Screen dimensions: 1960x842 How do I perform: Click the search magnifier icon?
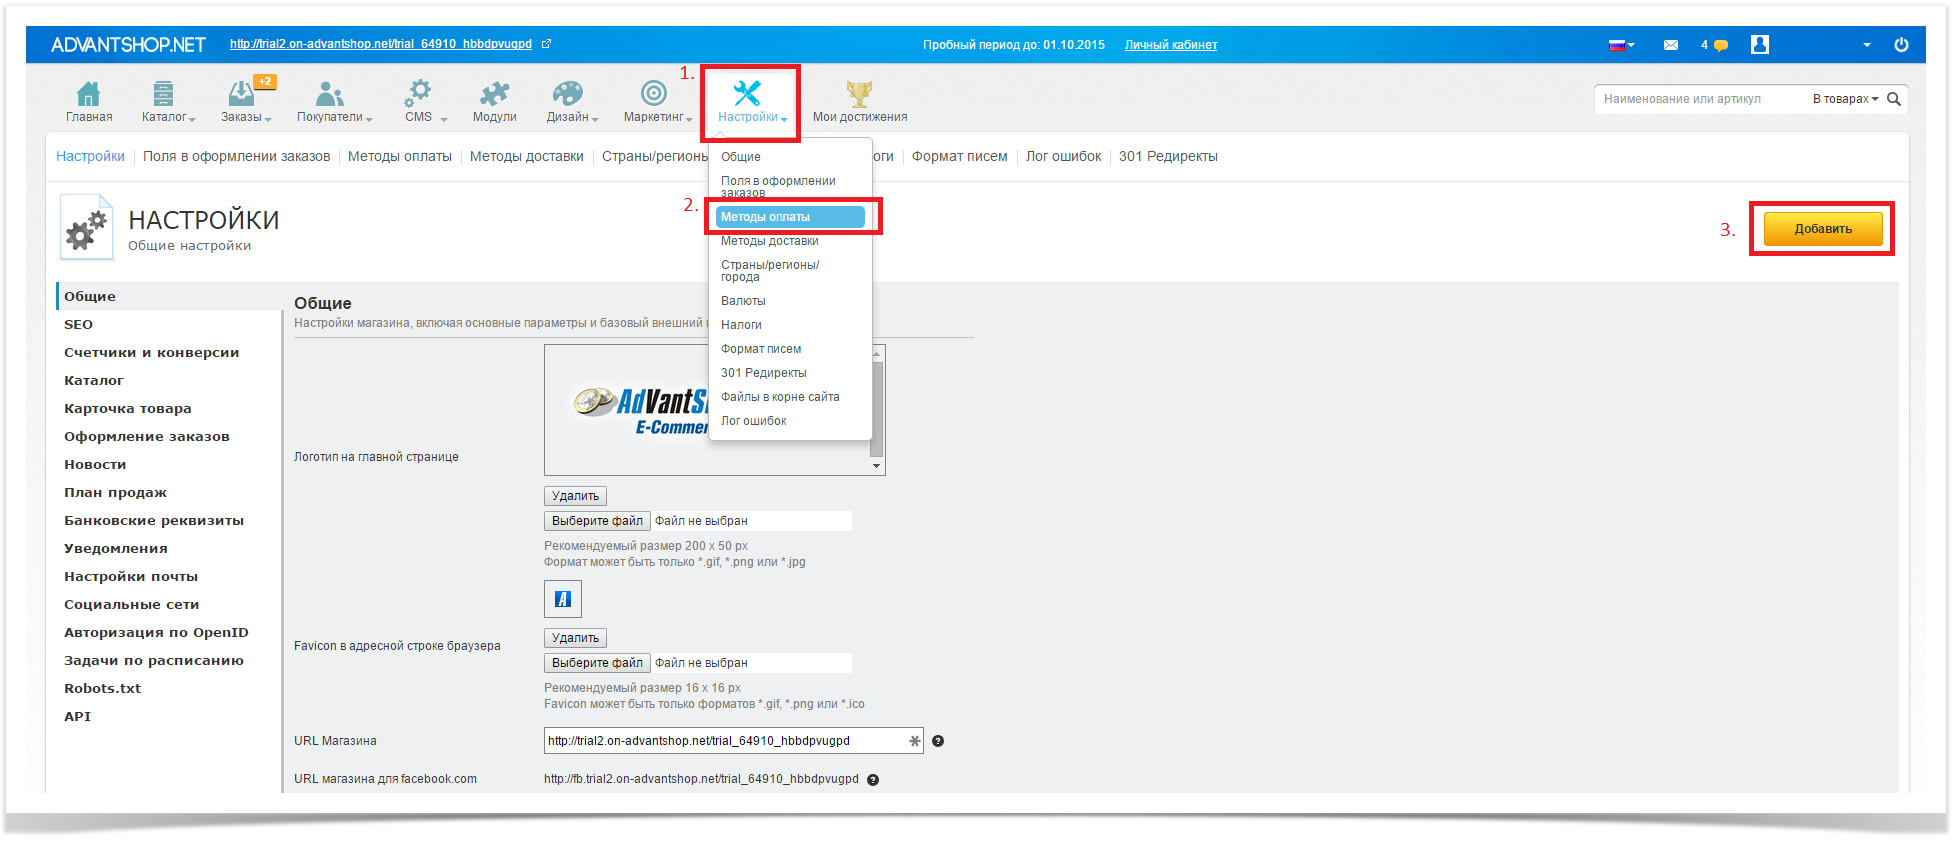click(x=1893, y=99)
